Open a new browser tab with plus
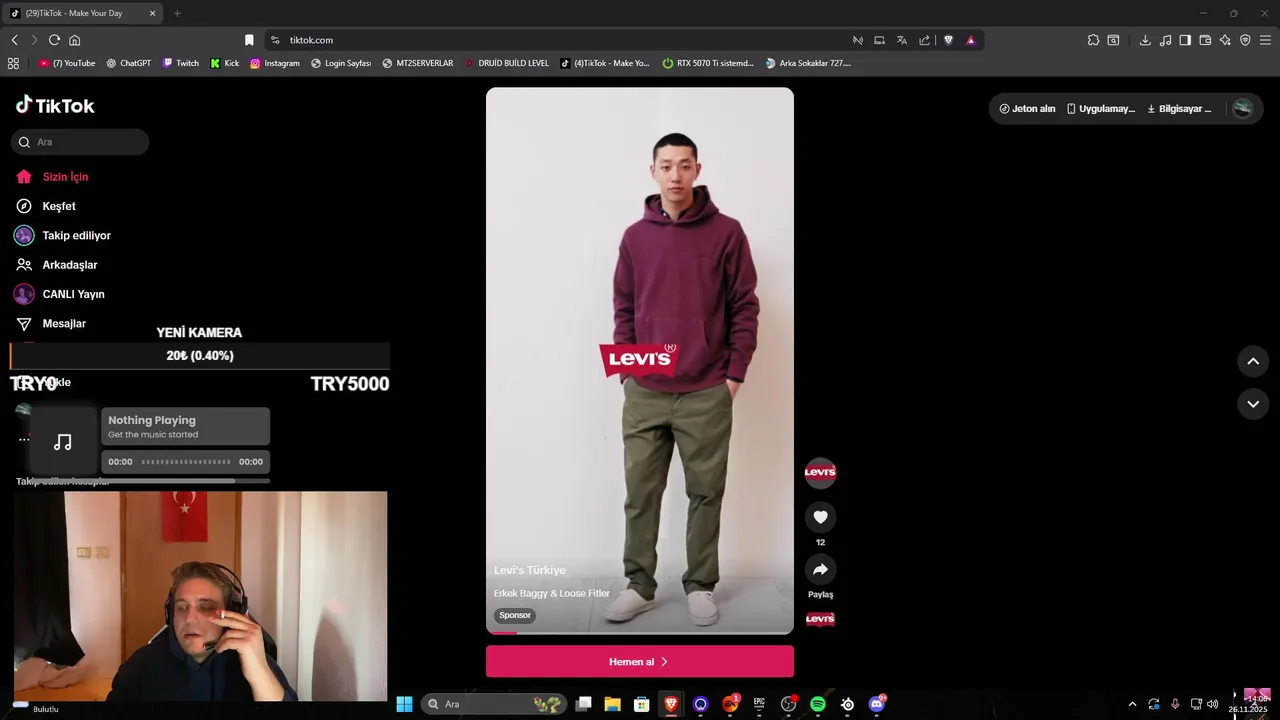1280x720 pixels. point(177,13)
